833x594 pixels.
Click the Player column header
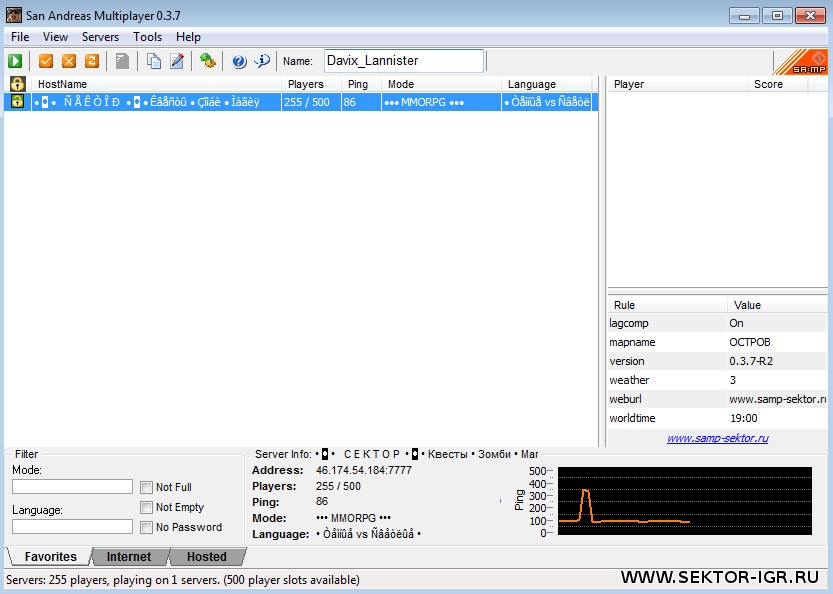click(677, 84)
